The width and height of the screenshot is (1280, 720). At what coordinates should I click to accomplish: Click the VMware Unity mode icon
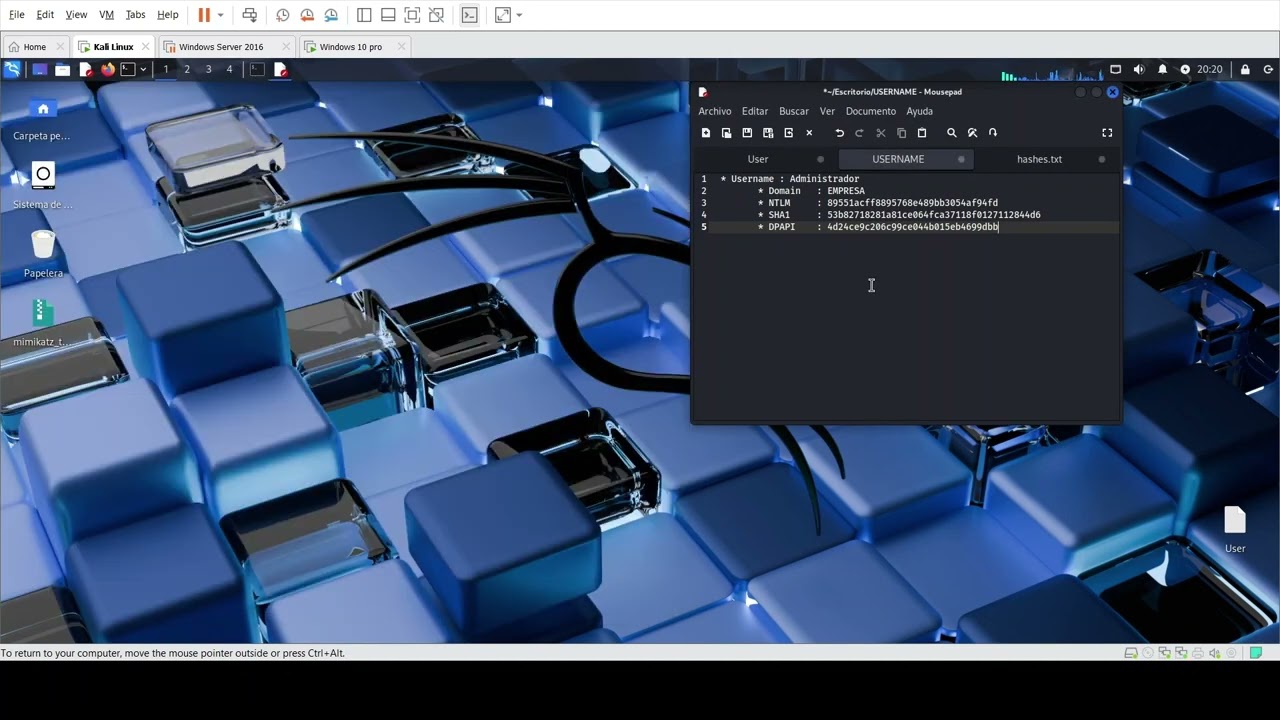tap(436, 15)
